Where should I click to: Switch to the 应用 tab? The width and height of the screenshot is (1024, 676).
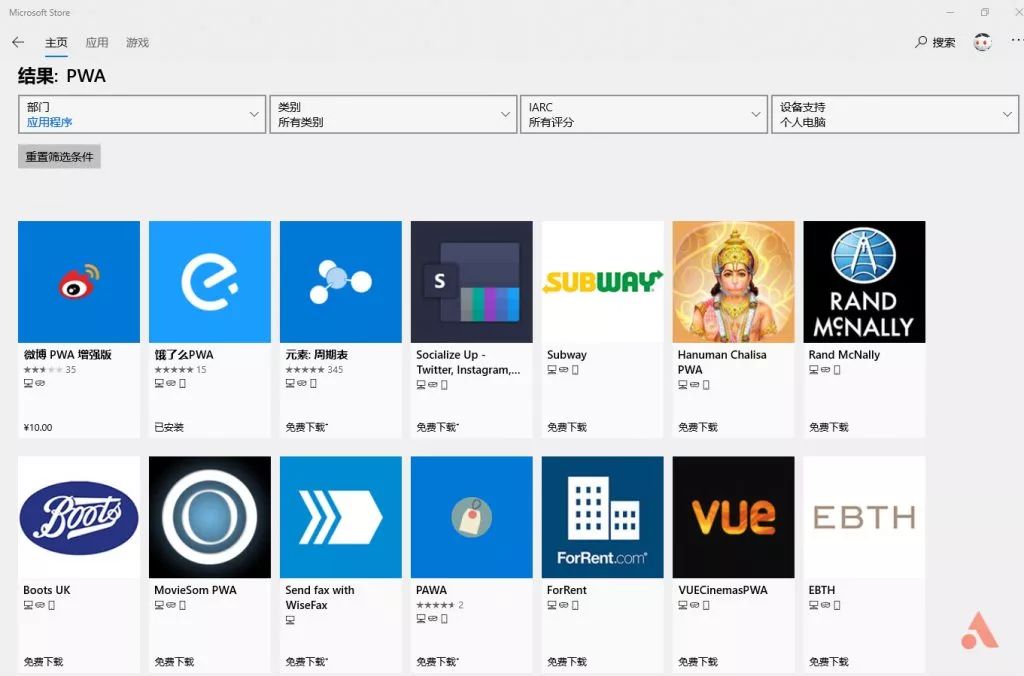coord(97,42)
